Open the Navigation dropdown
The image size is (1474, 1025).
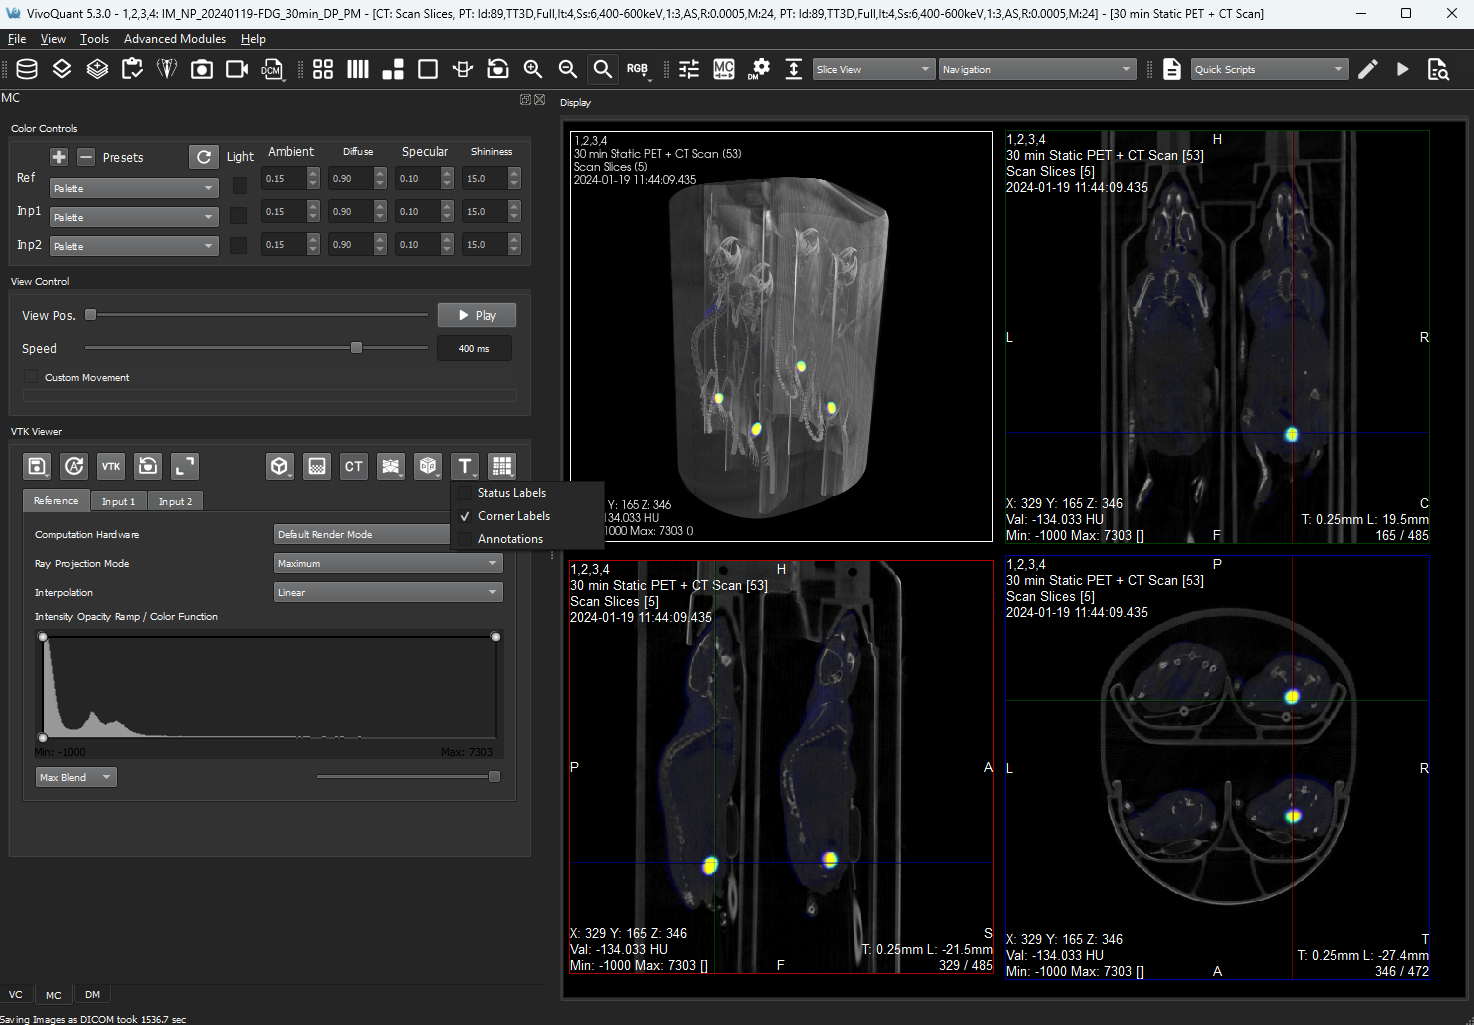(1038, 69)
